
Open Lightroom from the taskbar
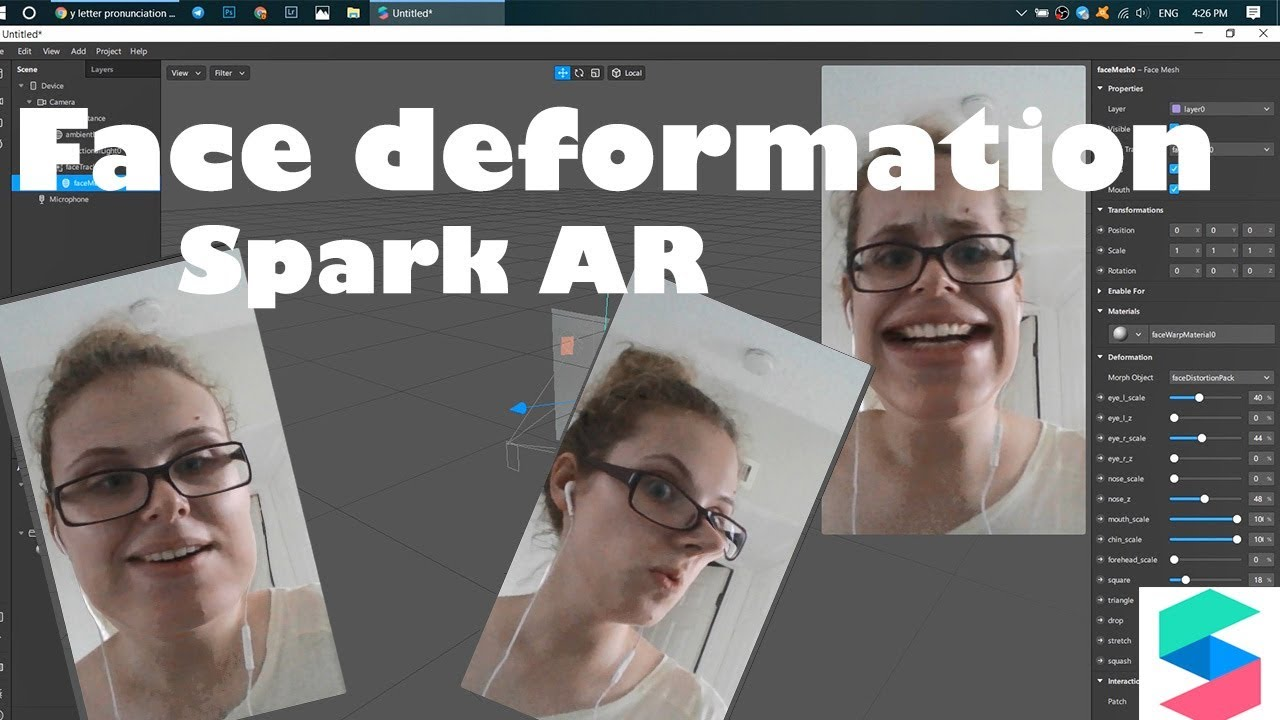(x=291, y=13)
